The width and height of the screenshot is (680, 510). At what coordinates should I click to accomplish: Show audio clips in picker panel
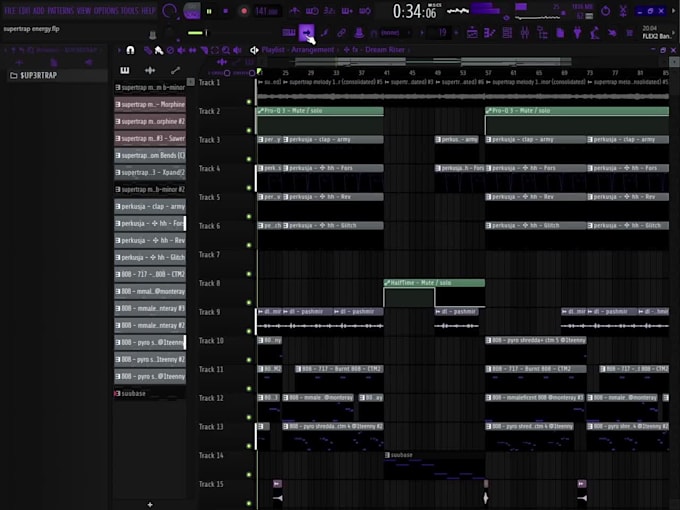(x=150, y=70)
